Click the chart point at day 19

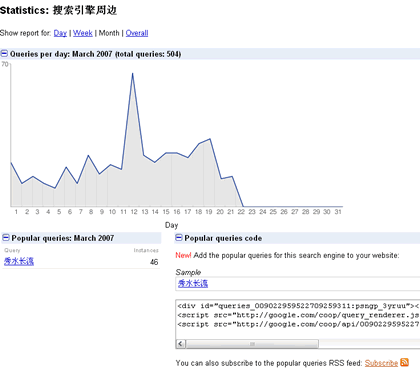(x=210, y=139)
